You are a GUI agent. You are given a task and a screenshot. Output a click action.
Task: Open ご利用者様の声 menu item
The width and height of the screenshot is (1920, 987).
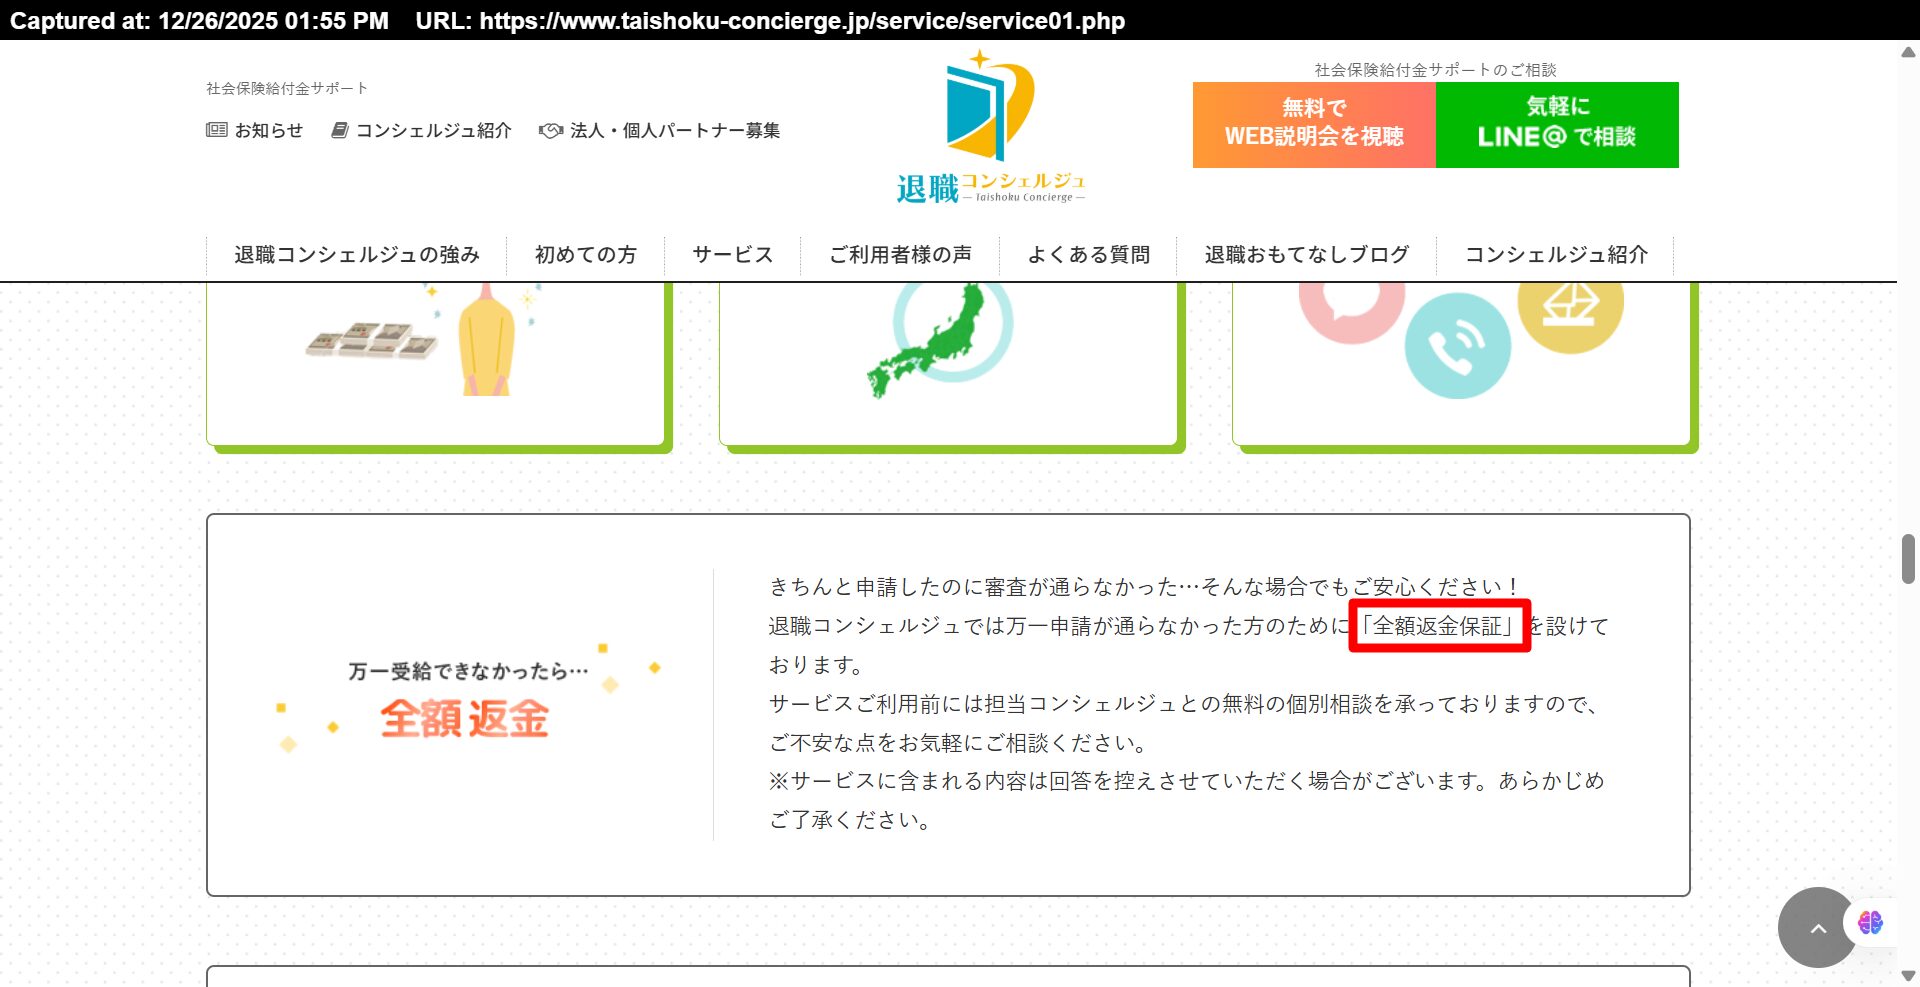pos(900,255)
